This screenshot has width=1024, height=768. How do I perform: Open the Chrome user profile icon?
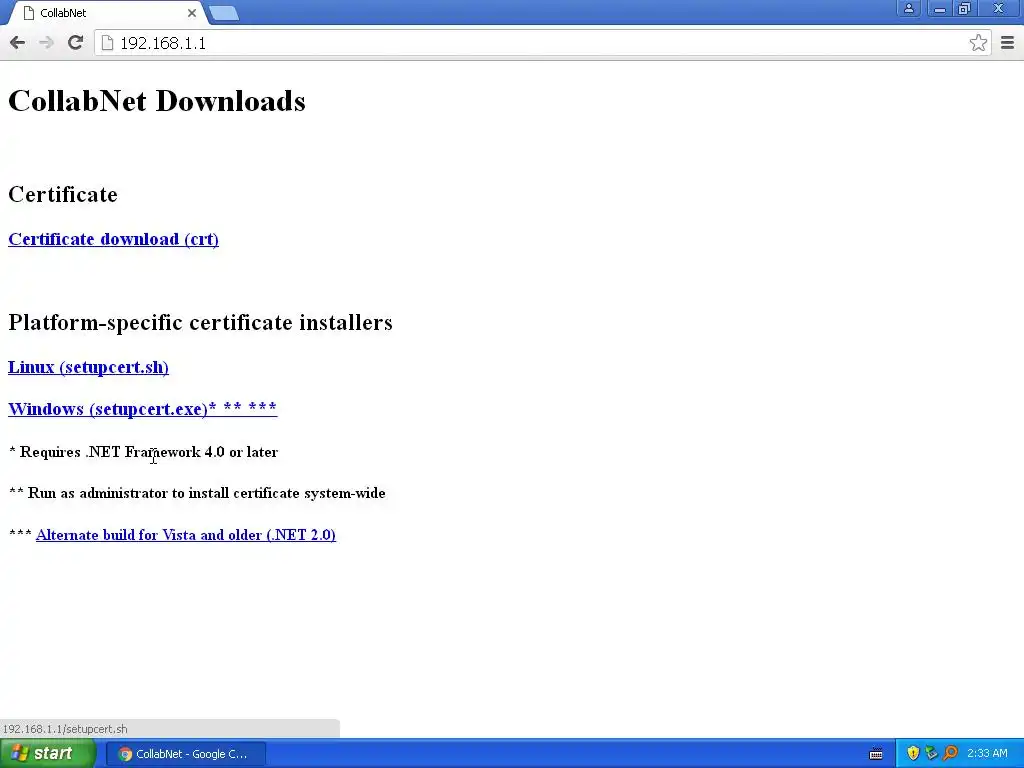[908, 9]
